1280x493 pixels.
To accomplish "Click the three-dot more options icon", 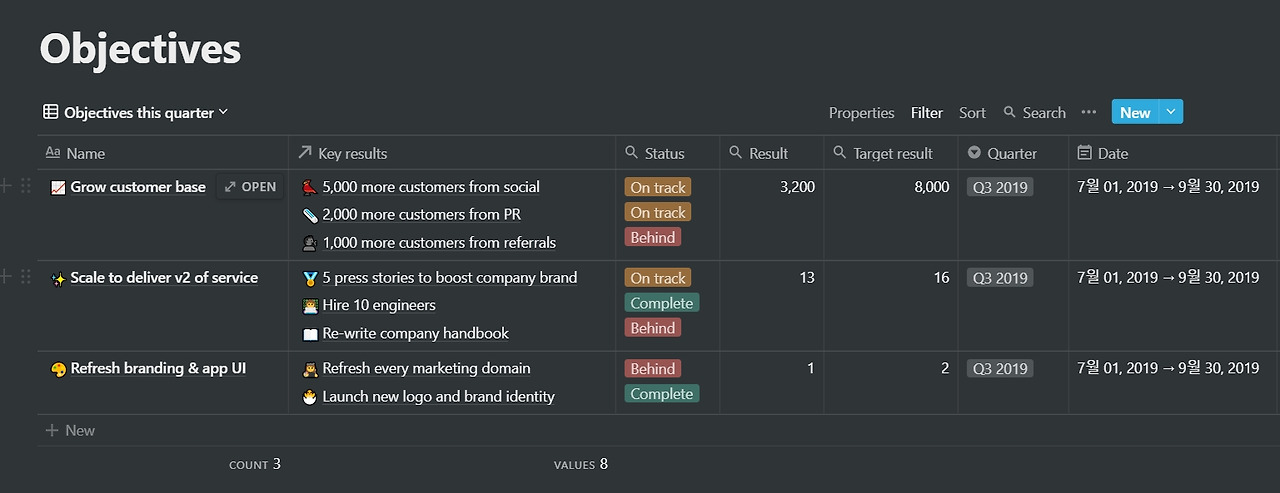I will 1089,112.
